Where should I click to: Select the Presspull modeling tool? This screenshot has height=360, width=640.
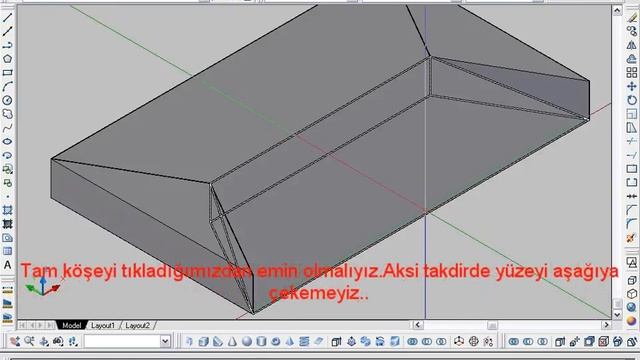pos(351,341)
